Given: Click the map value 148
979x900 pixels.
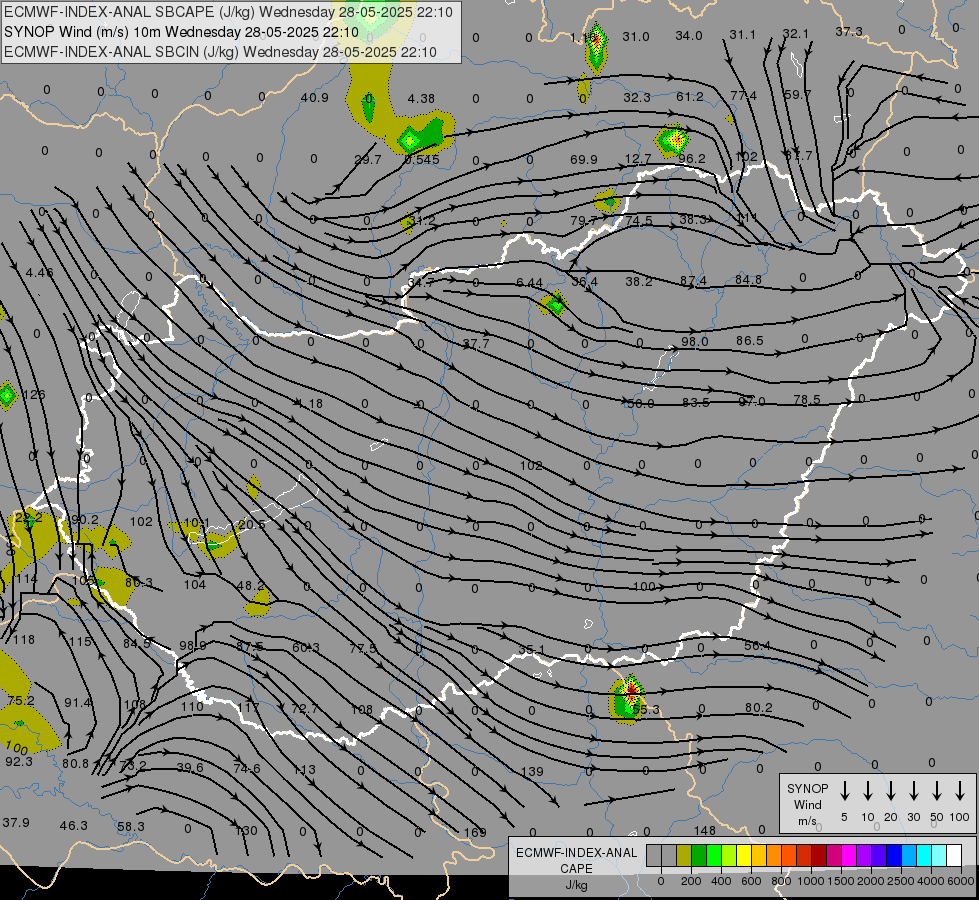Looking at the screenshot, I should click(x=704, y=830).
